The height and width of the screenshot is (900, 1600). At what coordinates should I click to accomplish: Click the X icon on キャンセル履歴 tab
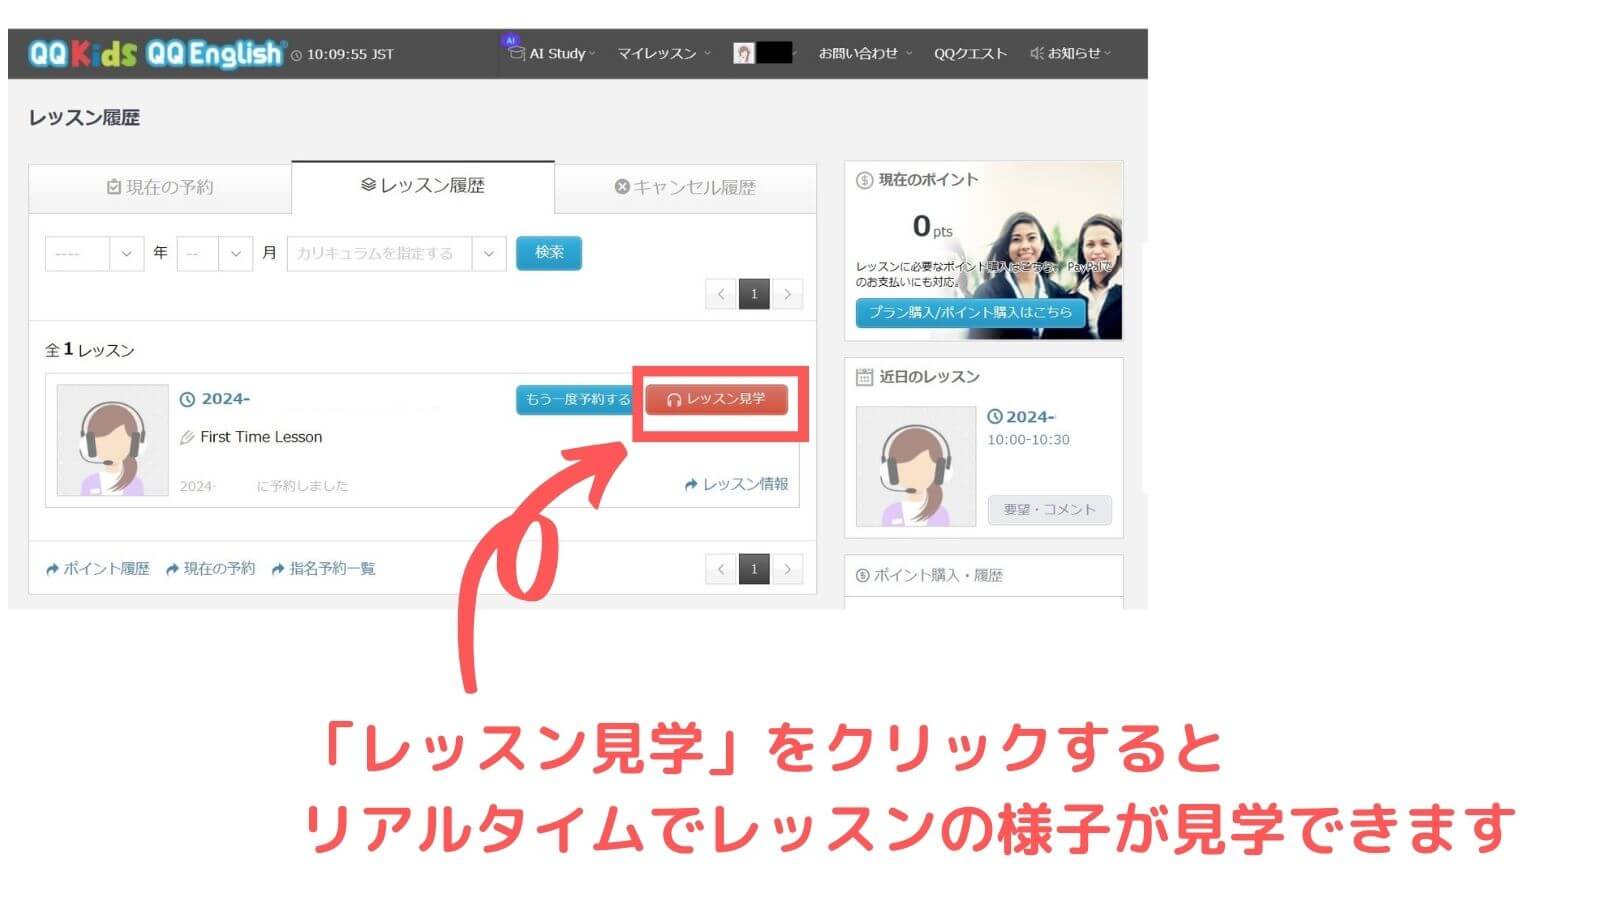pos(622,186)
